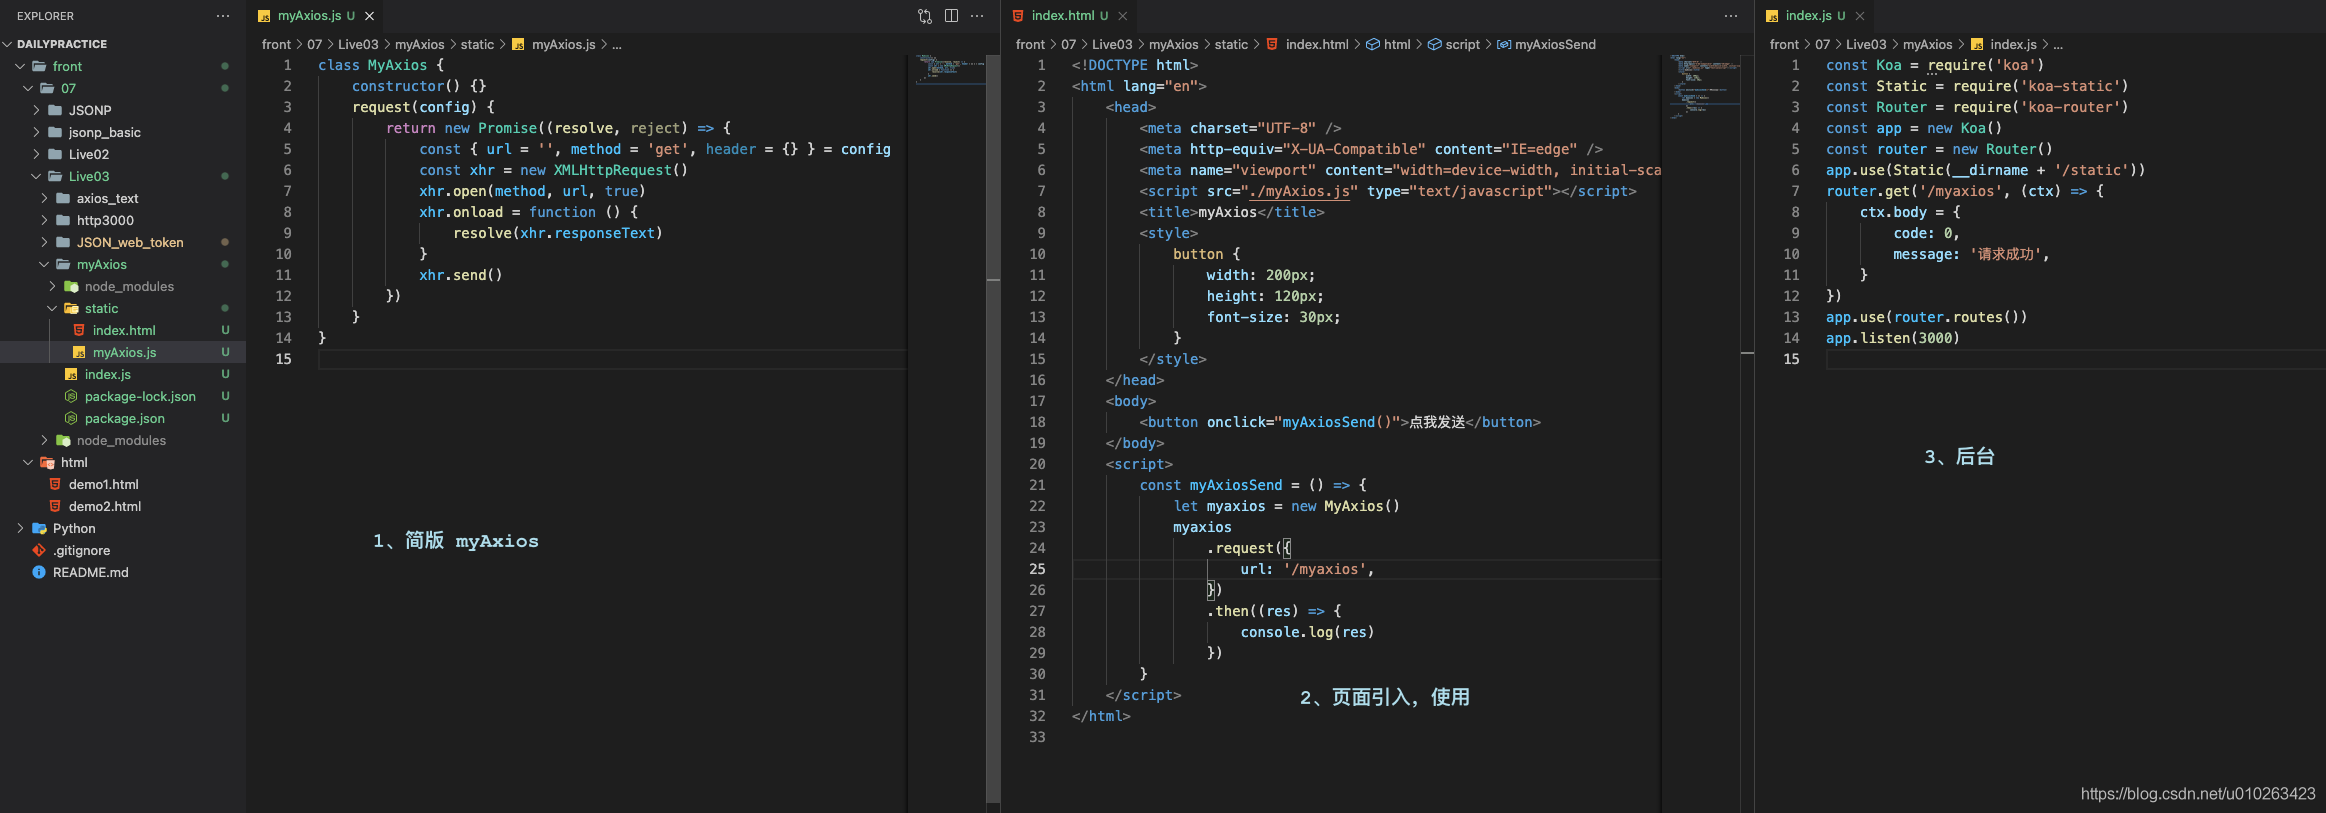This screenshot has width=2326, height=813.
Task: Click line number 25 in index.html editor
Action: click(x=1037, y=569)
